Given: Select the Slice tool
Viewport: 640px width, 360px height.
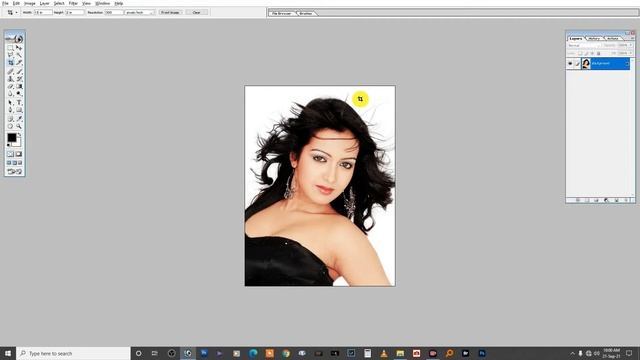Looking at the screenshot, I should coord(19,62).
